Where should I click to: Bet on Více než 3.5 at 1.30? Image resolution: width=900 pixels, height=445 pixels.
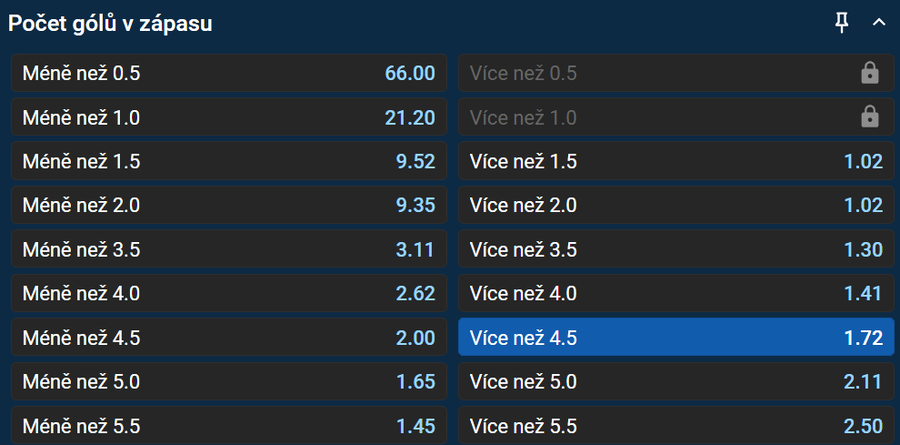[676, 250]
